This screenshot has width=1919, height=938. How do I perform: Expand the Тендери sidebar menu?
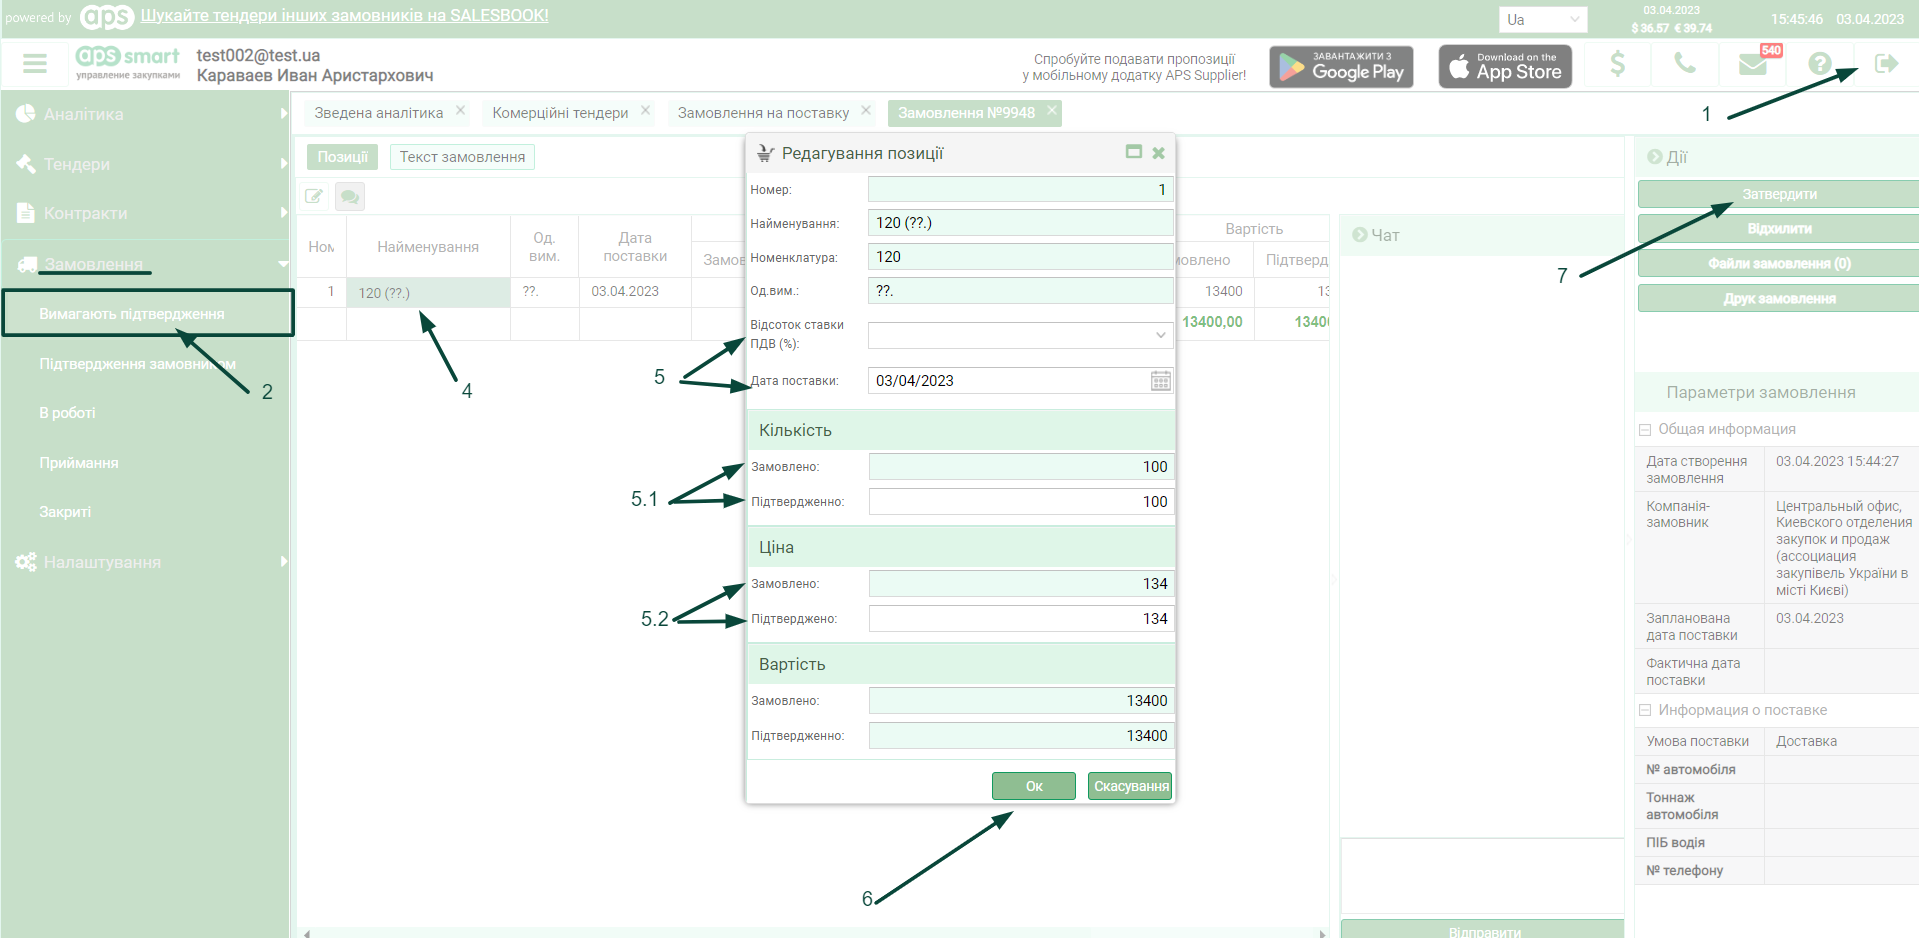(145, 164)
